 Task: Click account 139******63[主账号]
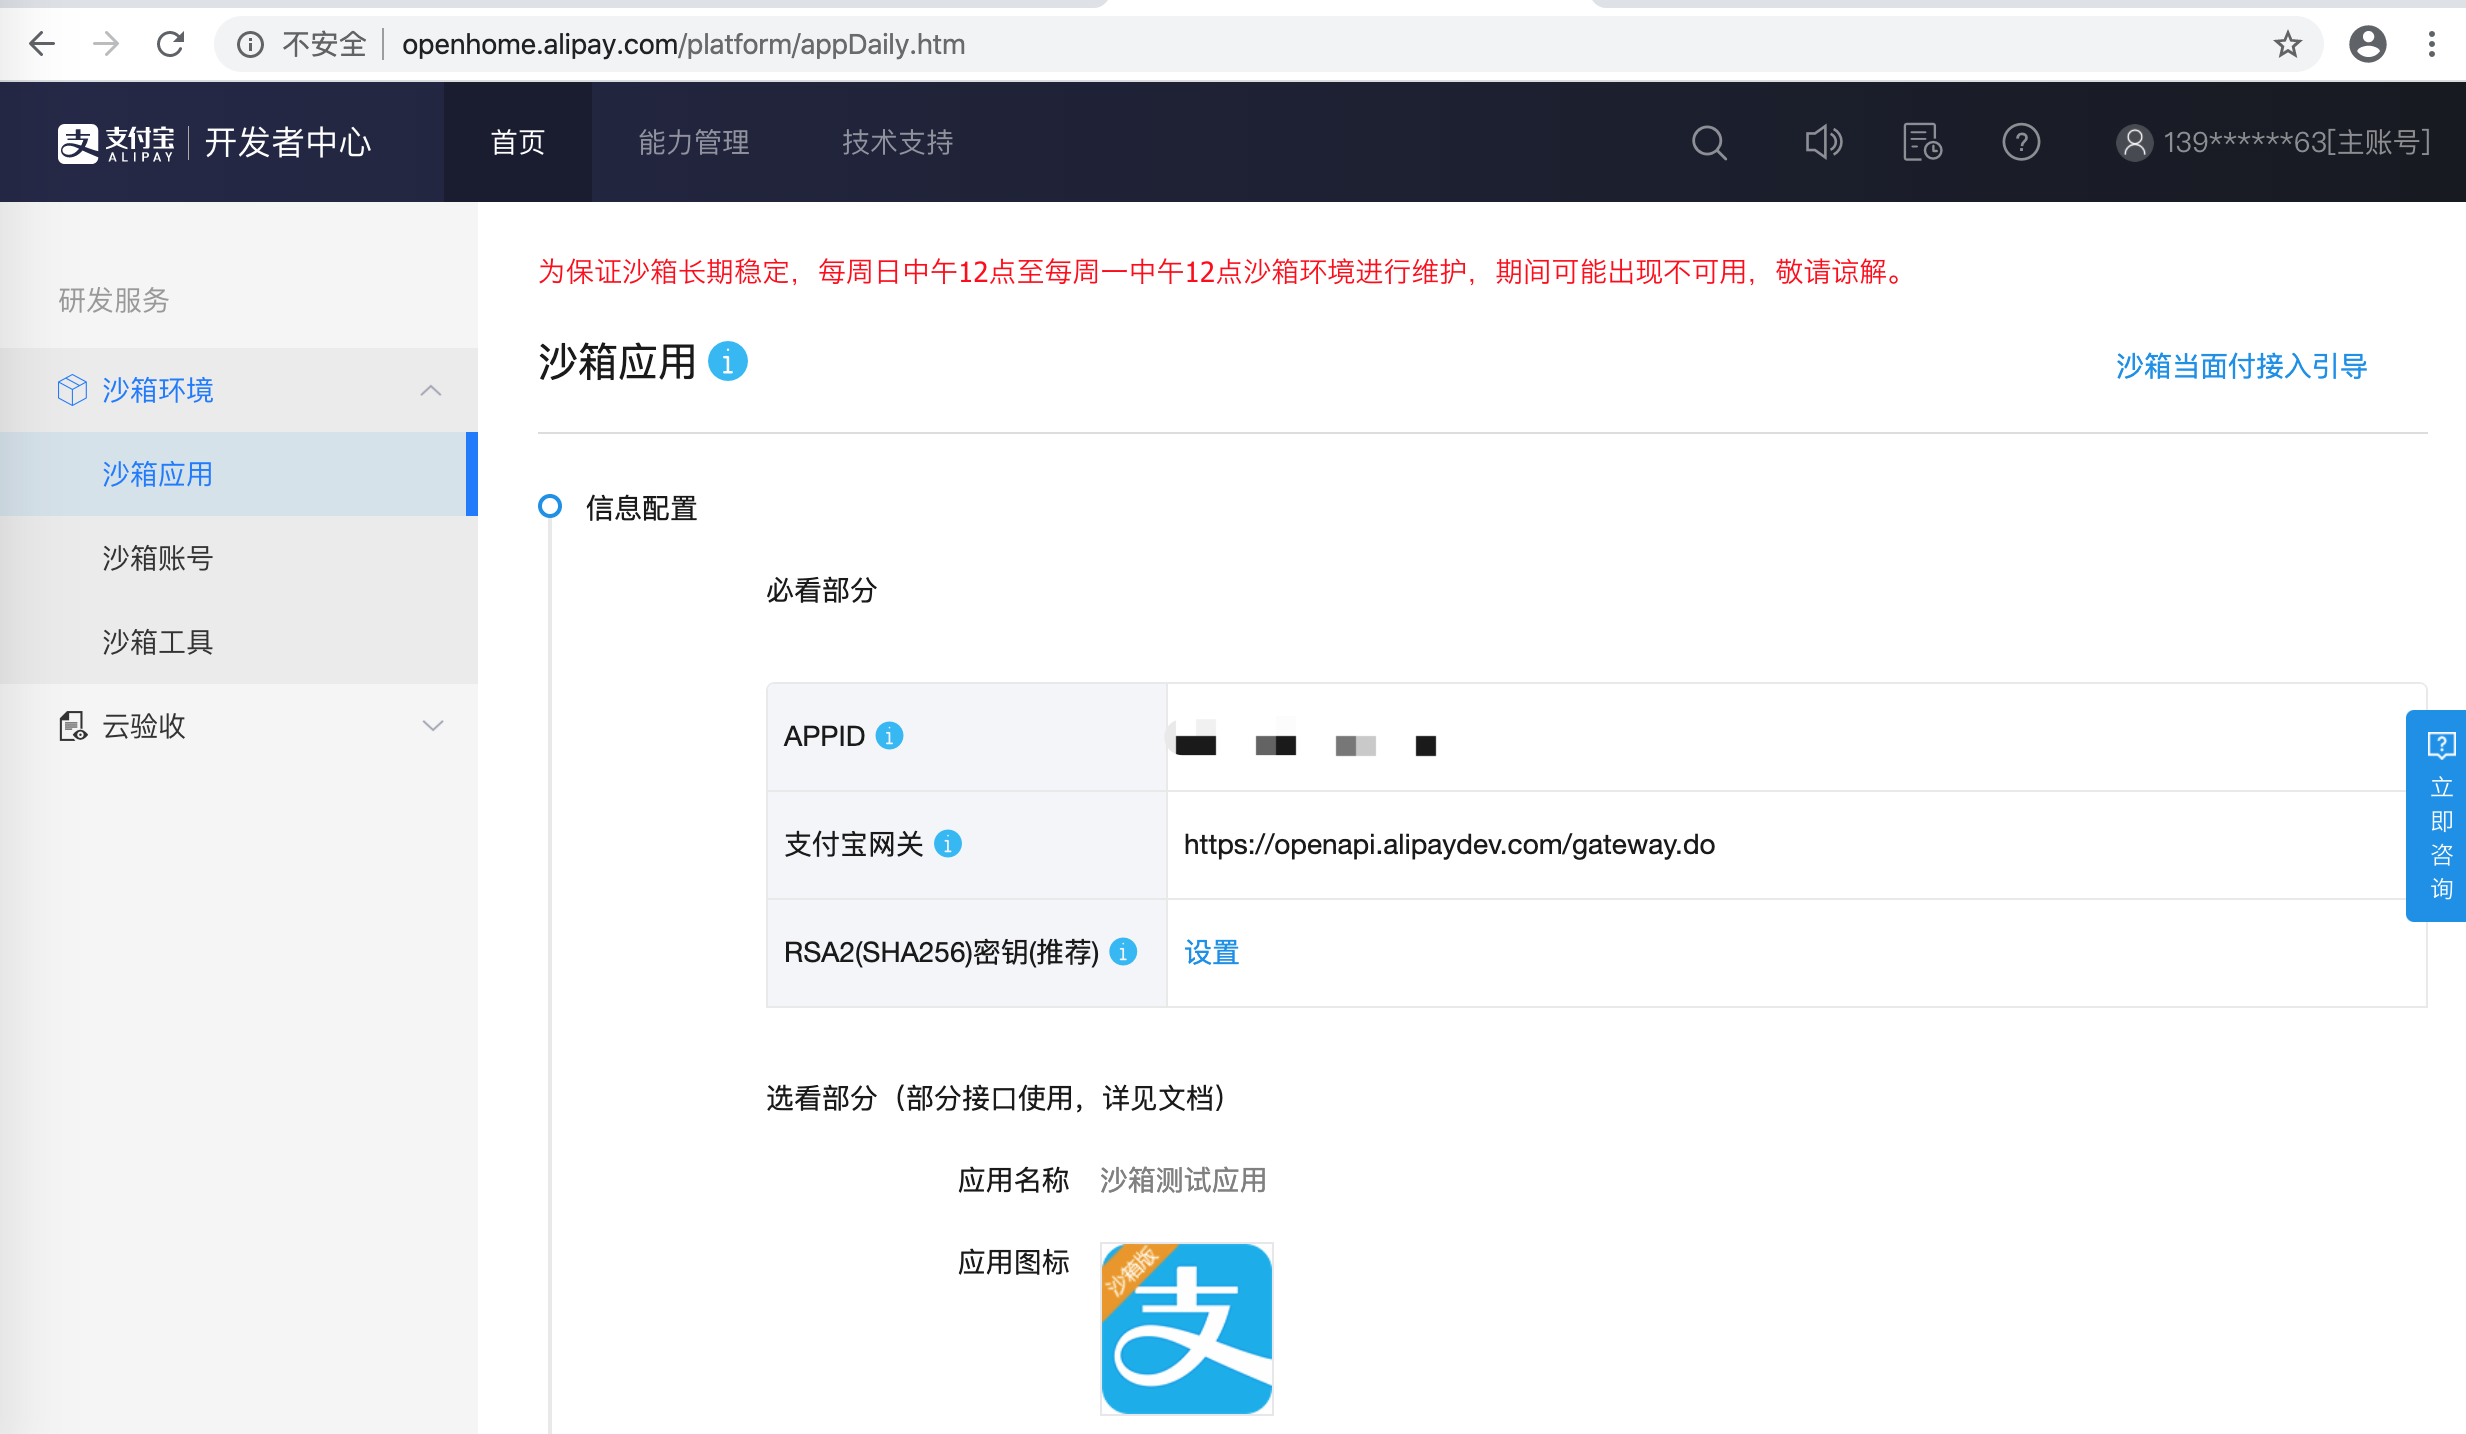click(x=2297, y=143)
